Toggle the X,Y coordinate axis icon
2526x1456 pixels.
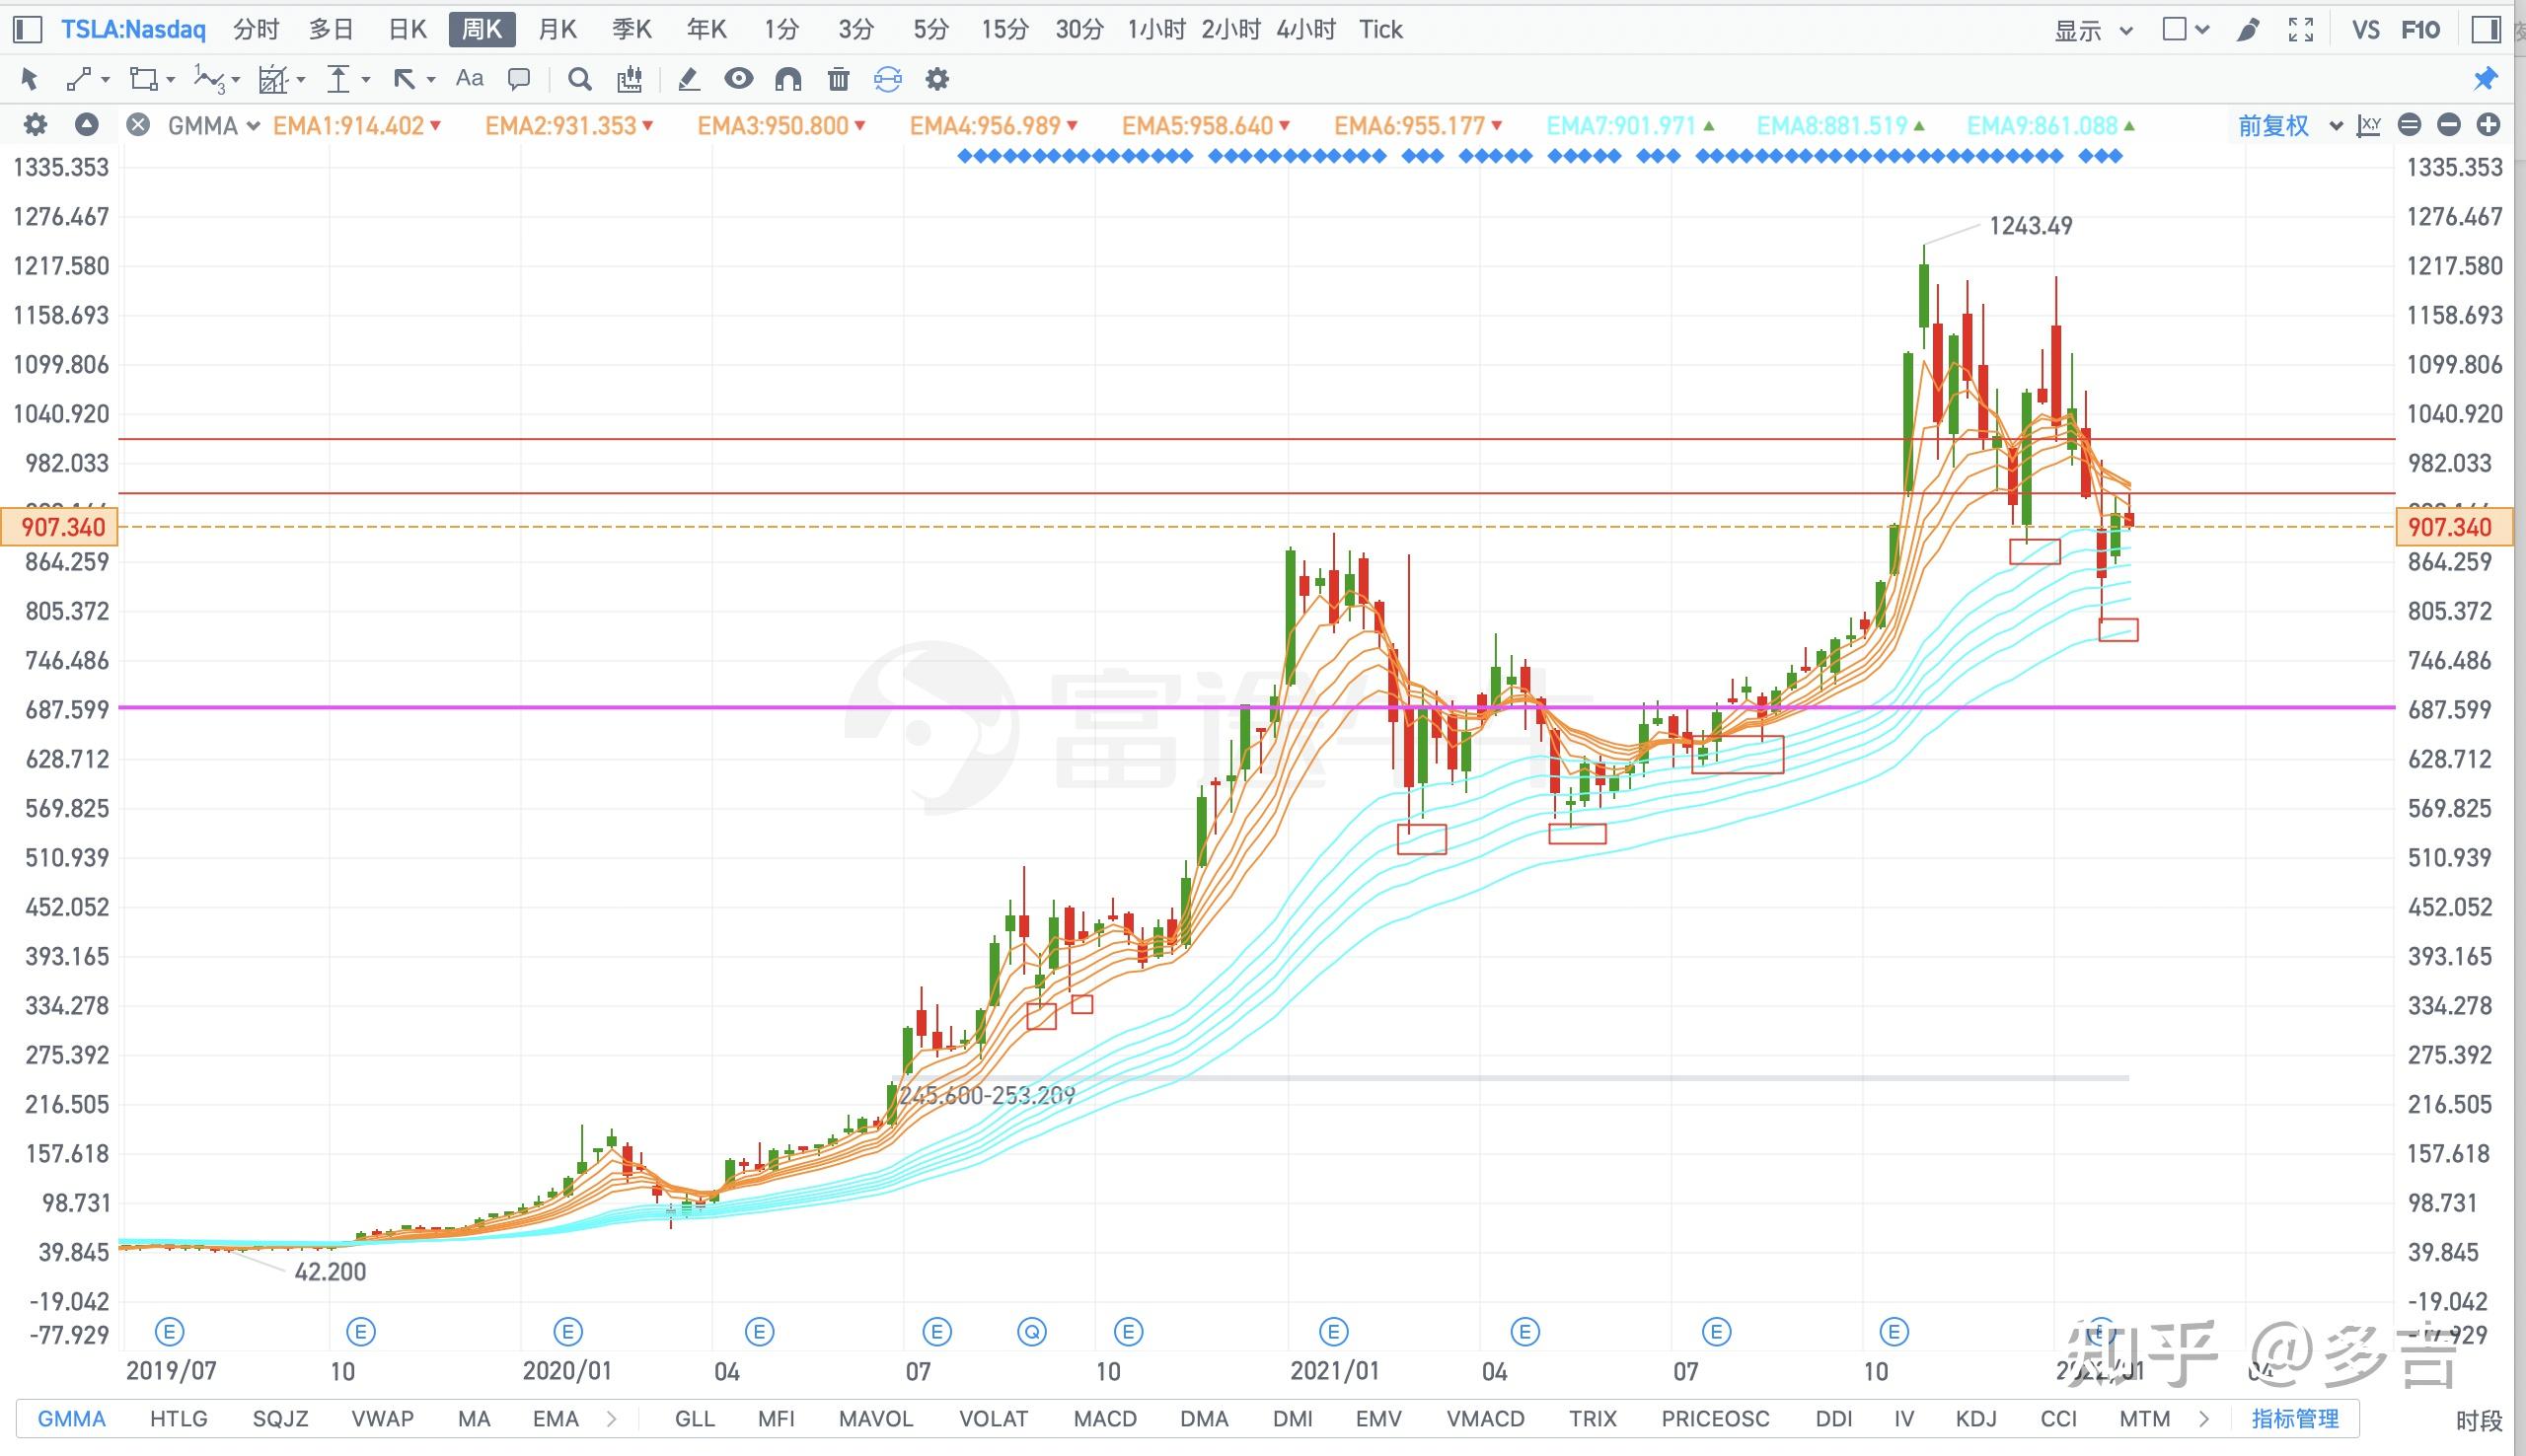coord(2368,125)
